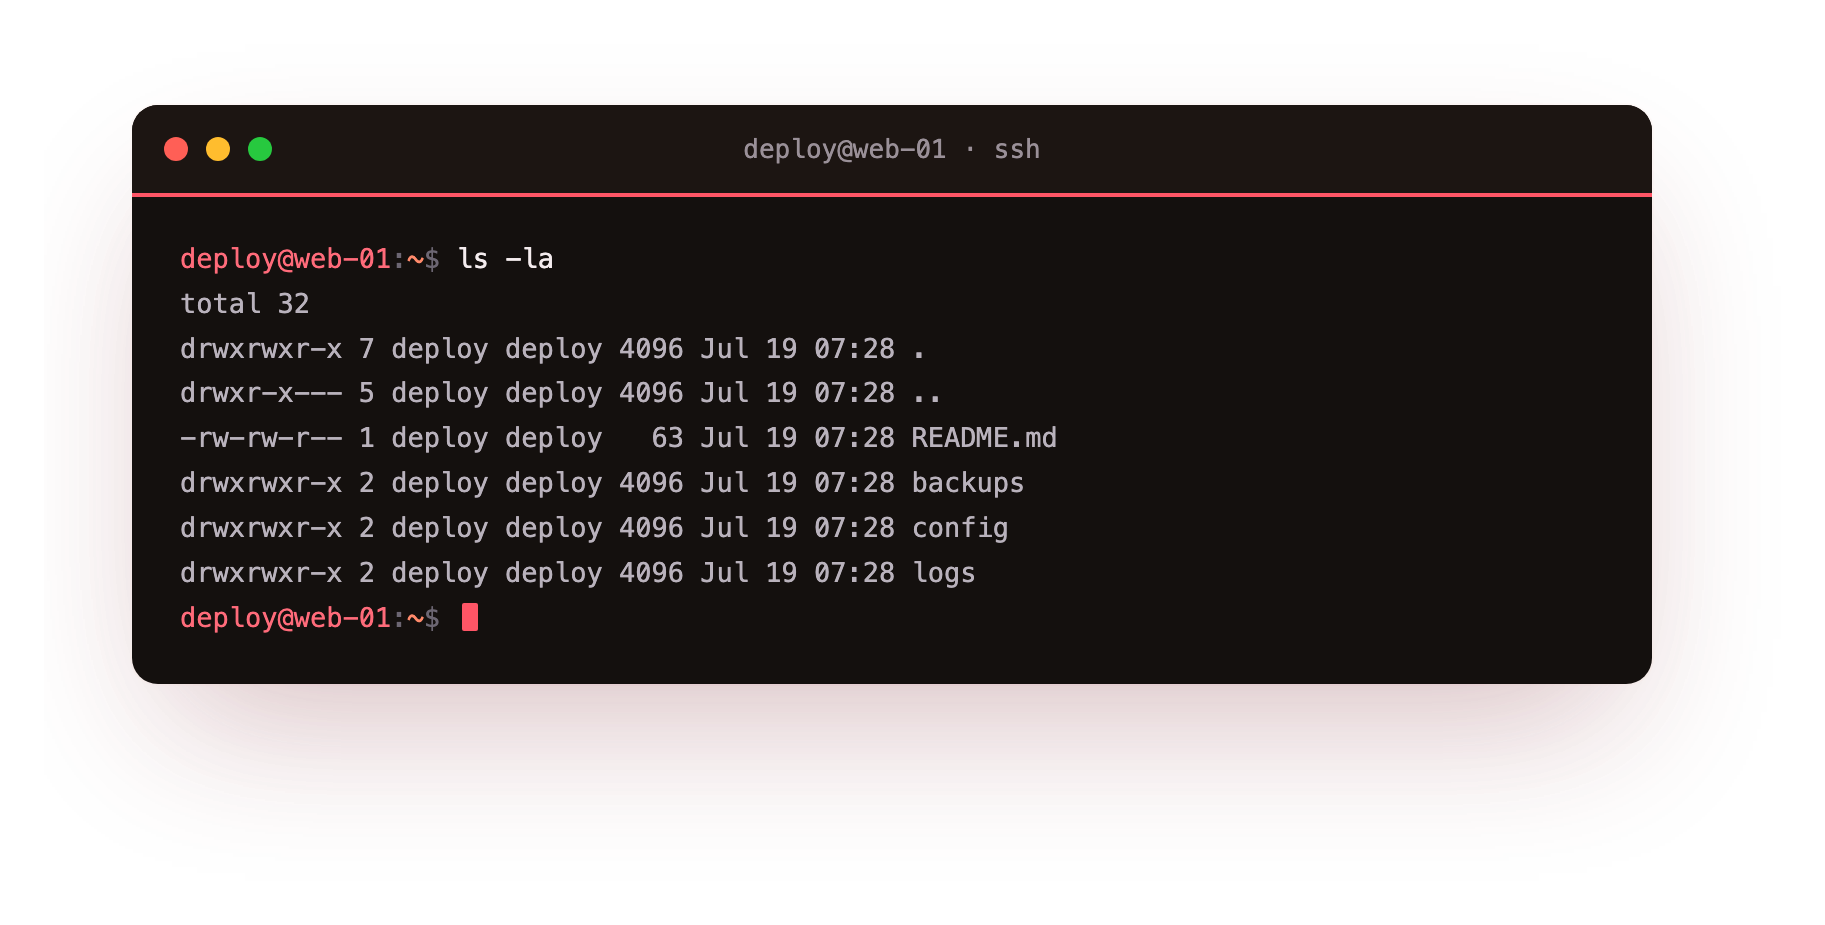The height and width of the screenshot is (925, 1825).
Task: Click the 'drwxr-x---' permissions string
Action: (x=261, y=393)
